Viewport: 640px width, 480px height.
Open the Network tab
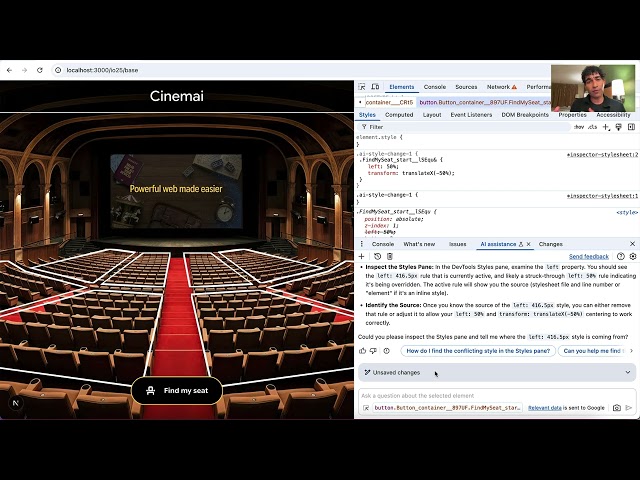pyautogui.click(x=502, y=87)
